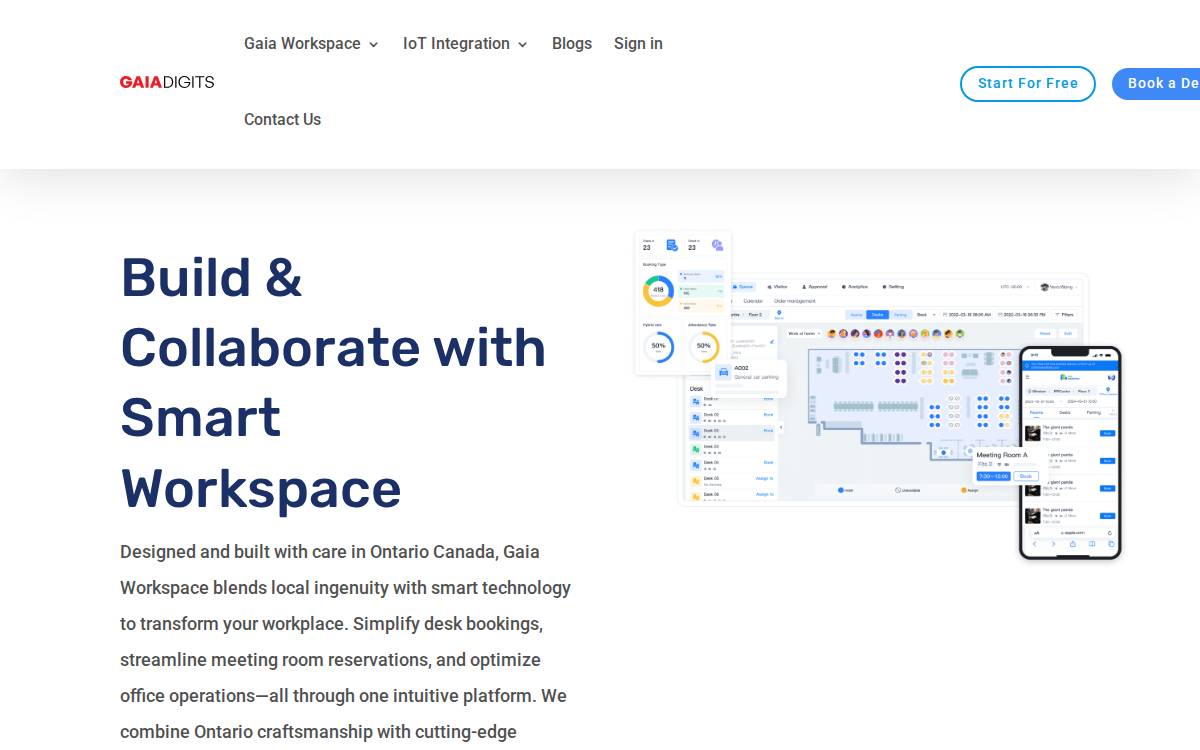
Task: Click the Book a Demo button
Action: (1156, 84)
